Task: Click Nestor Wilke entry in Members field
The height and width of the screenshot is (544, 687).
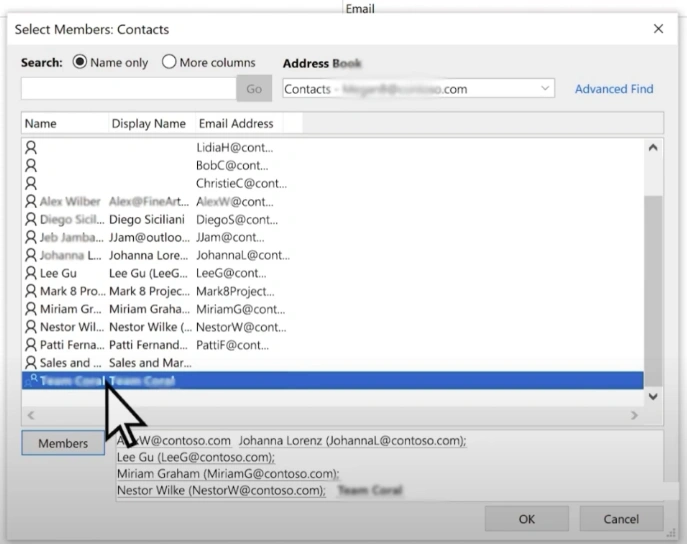Action: click(x=221, y=491)
